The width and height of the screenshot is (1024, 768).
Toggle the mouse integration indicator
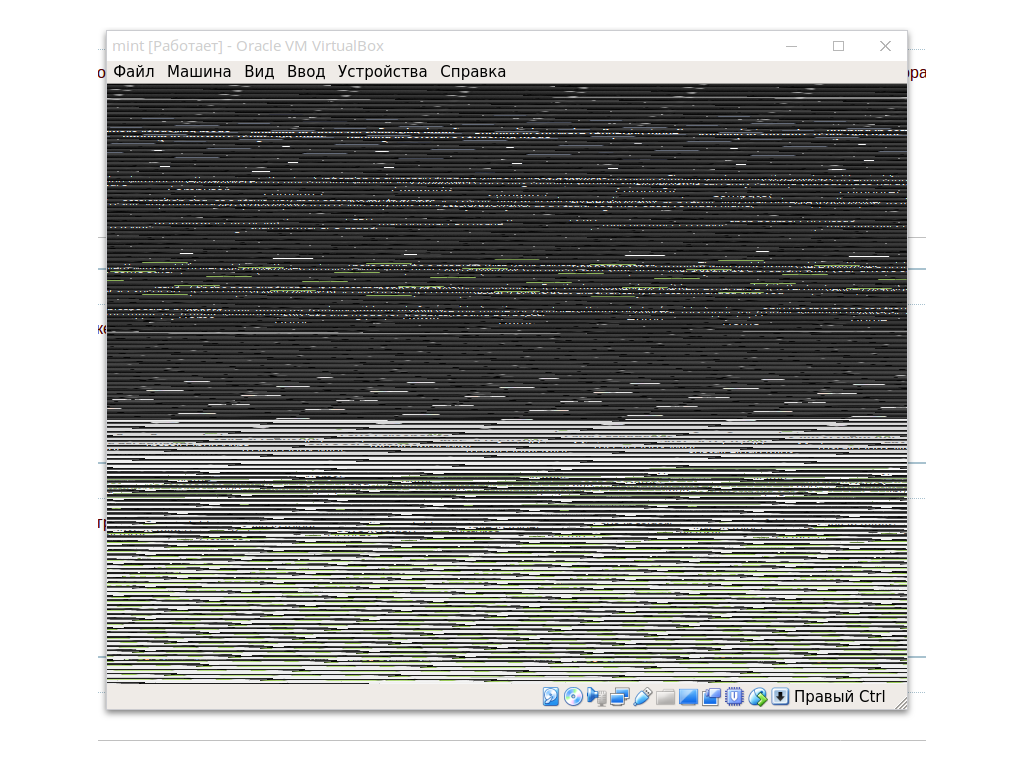click(x=757, y=697)
